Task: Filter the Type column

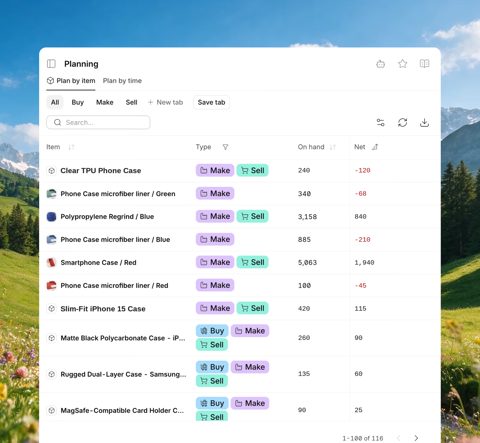Action: (225, 147)
